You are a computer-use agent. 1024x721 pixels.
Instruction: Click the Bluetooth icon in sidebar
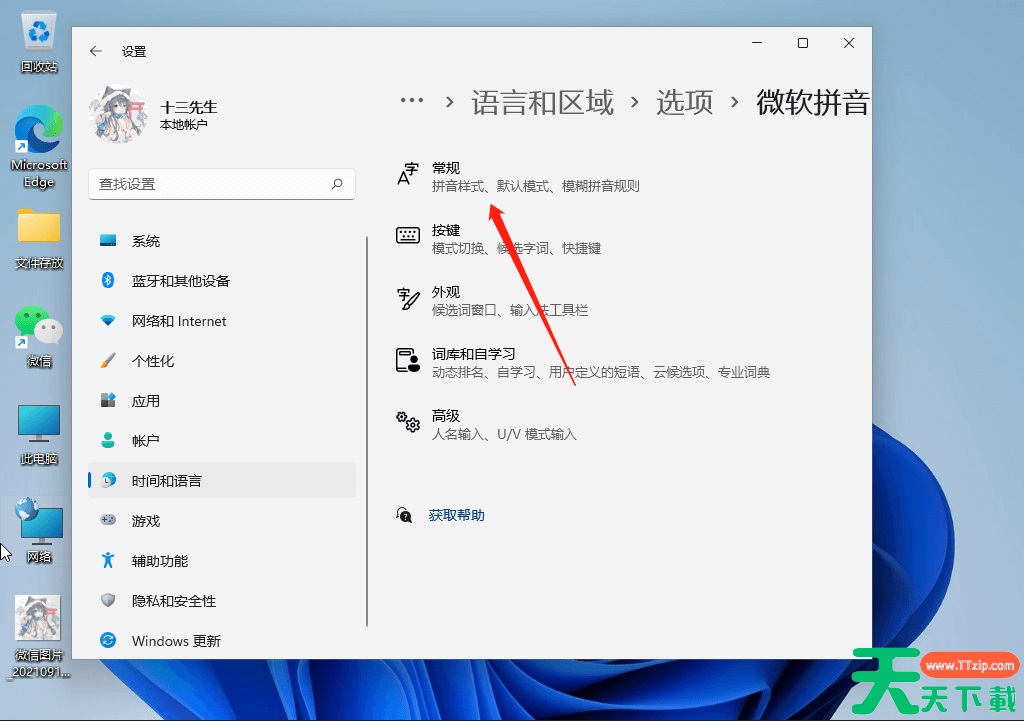[x=108, y=281]
